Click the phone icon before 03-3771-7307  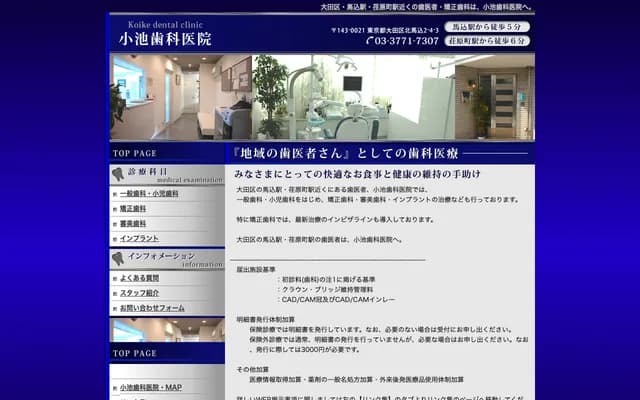(x=369, y=41)
